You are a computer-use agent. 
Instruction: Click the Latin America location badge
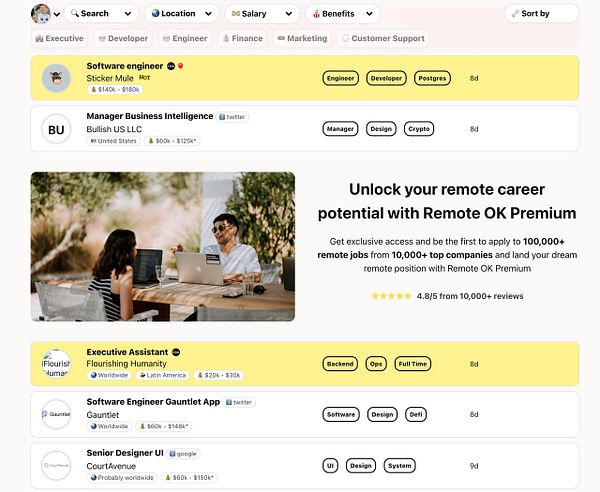(163, 375)
